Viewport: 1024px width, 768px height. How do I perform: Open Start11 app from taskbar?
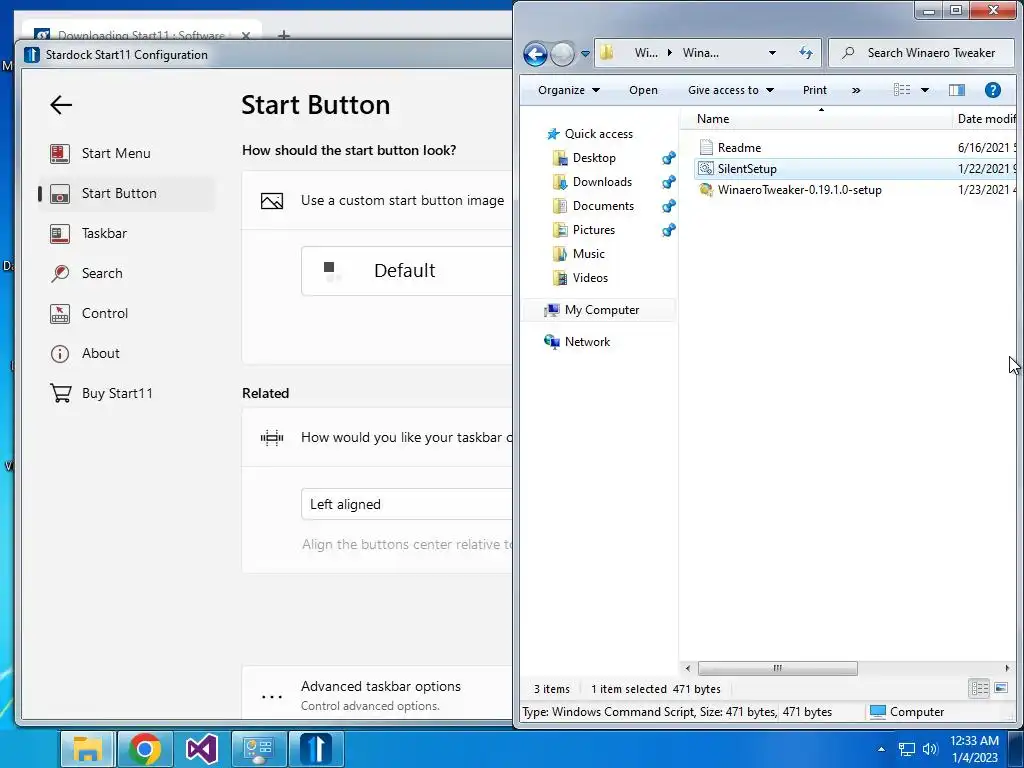[316, 749]
